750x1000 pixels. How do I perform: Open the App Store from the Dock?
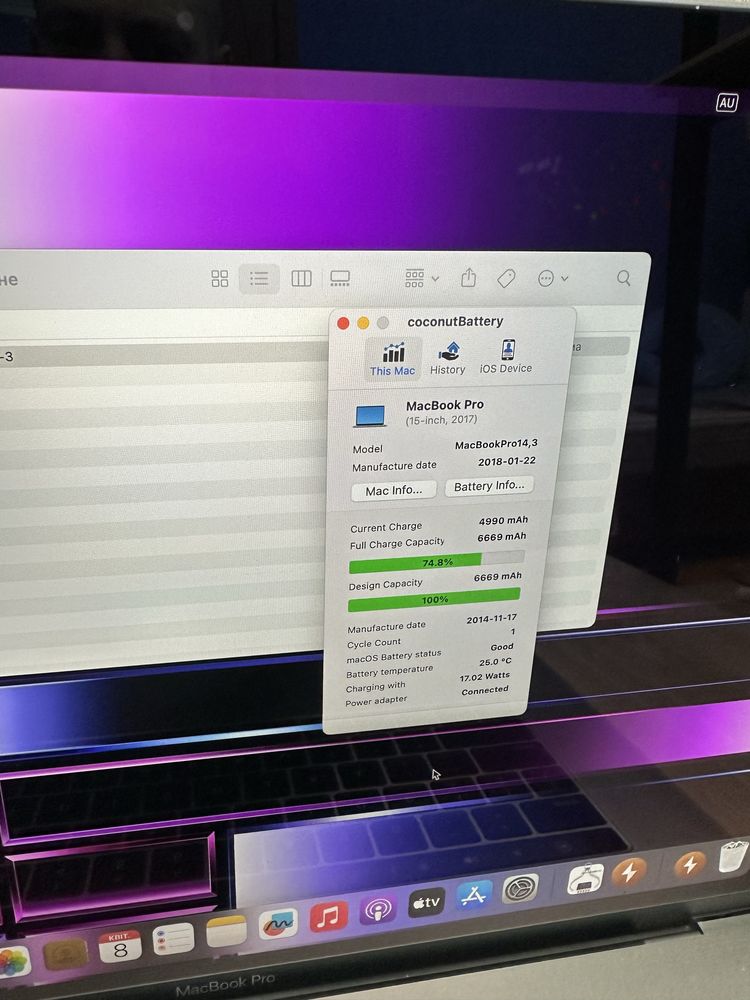[474, 895]
